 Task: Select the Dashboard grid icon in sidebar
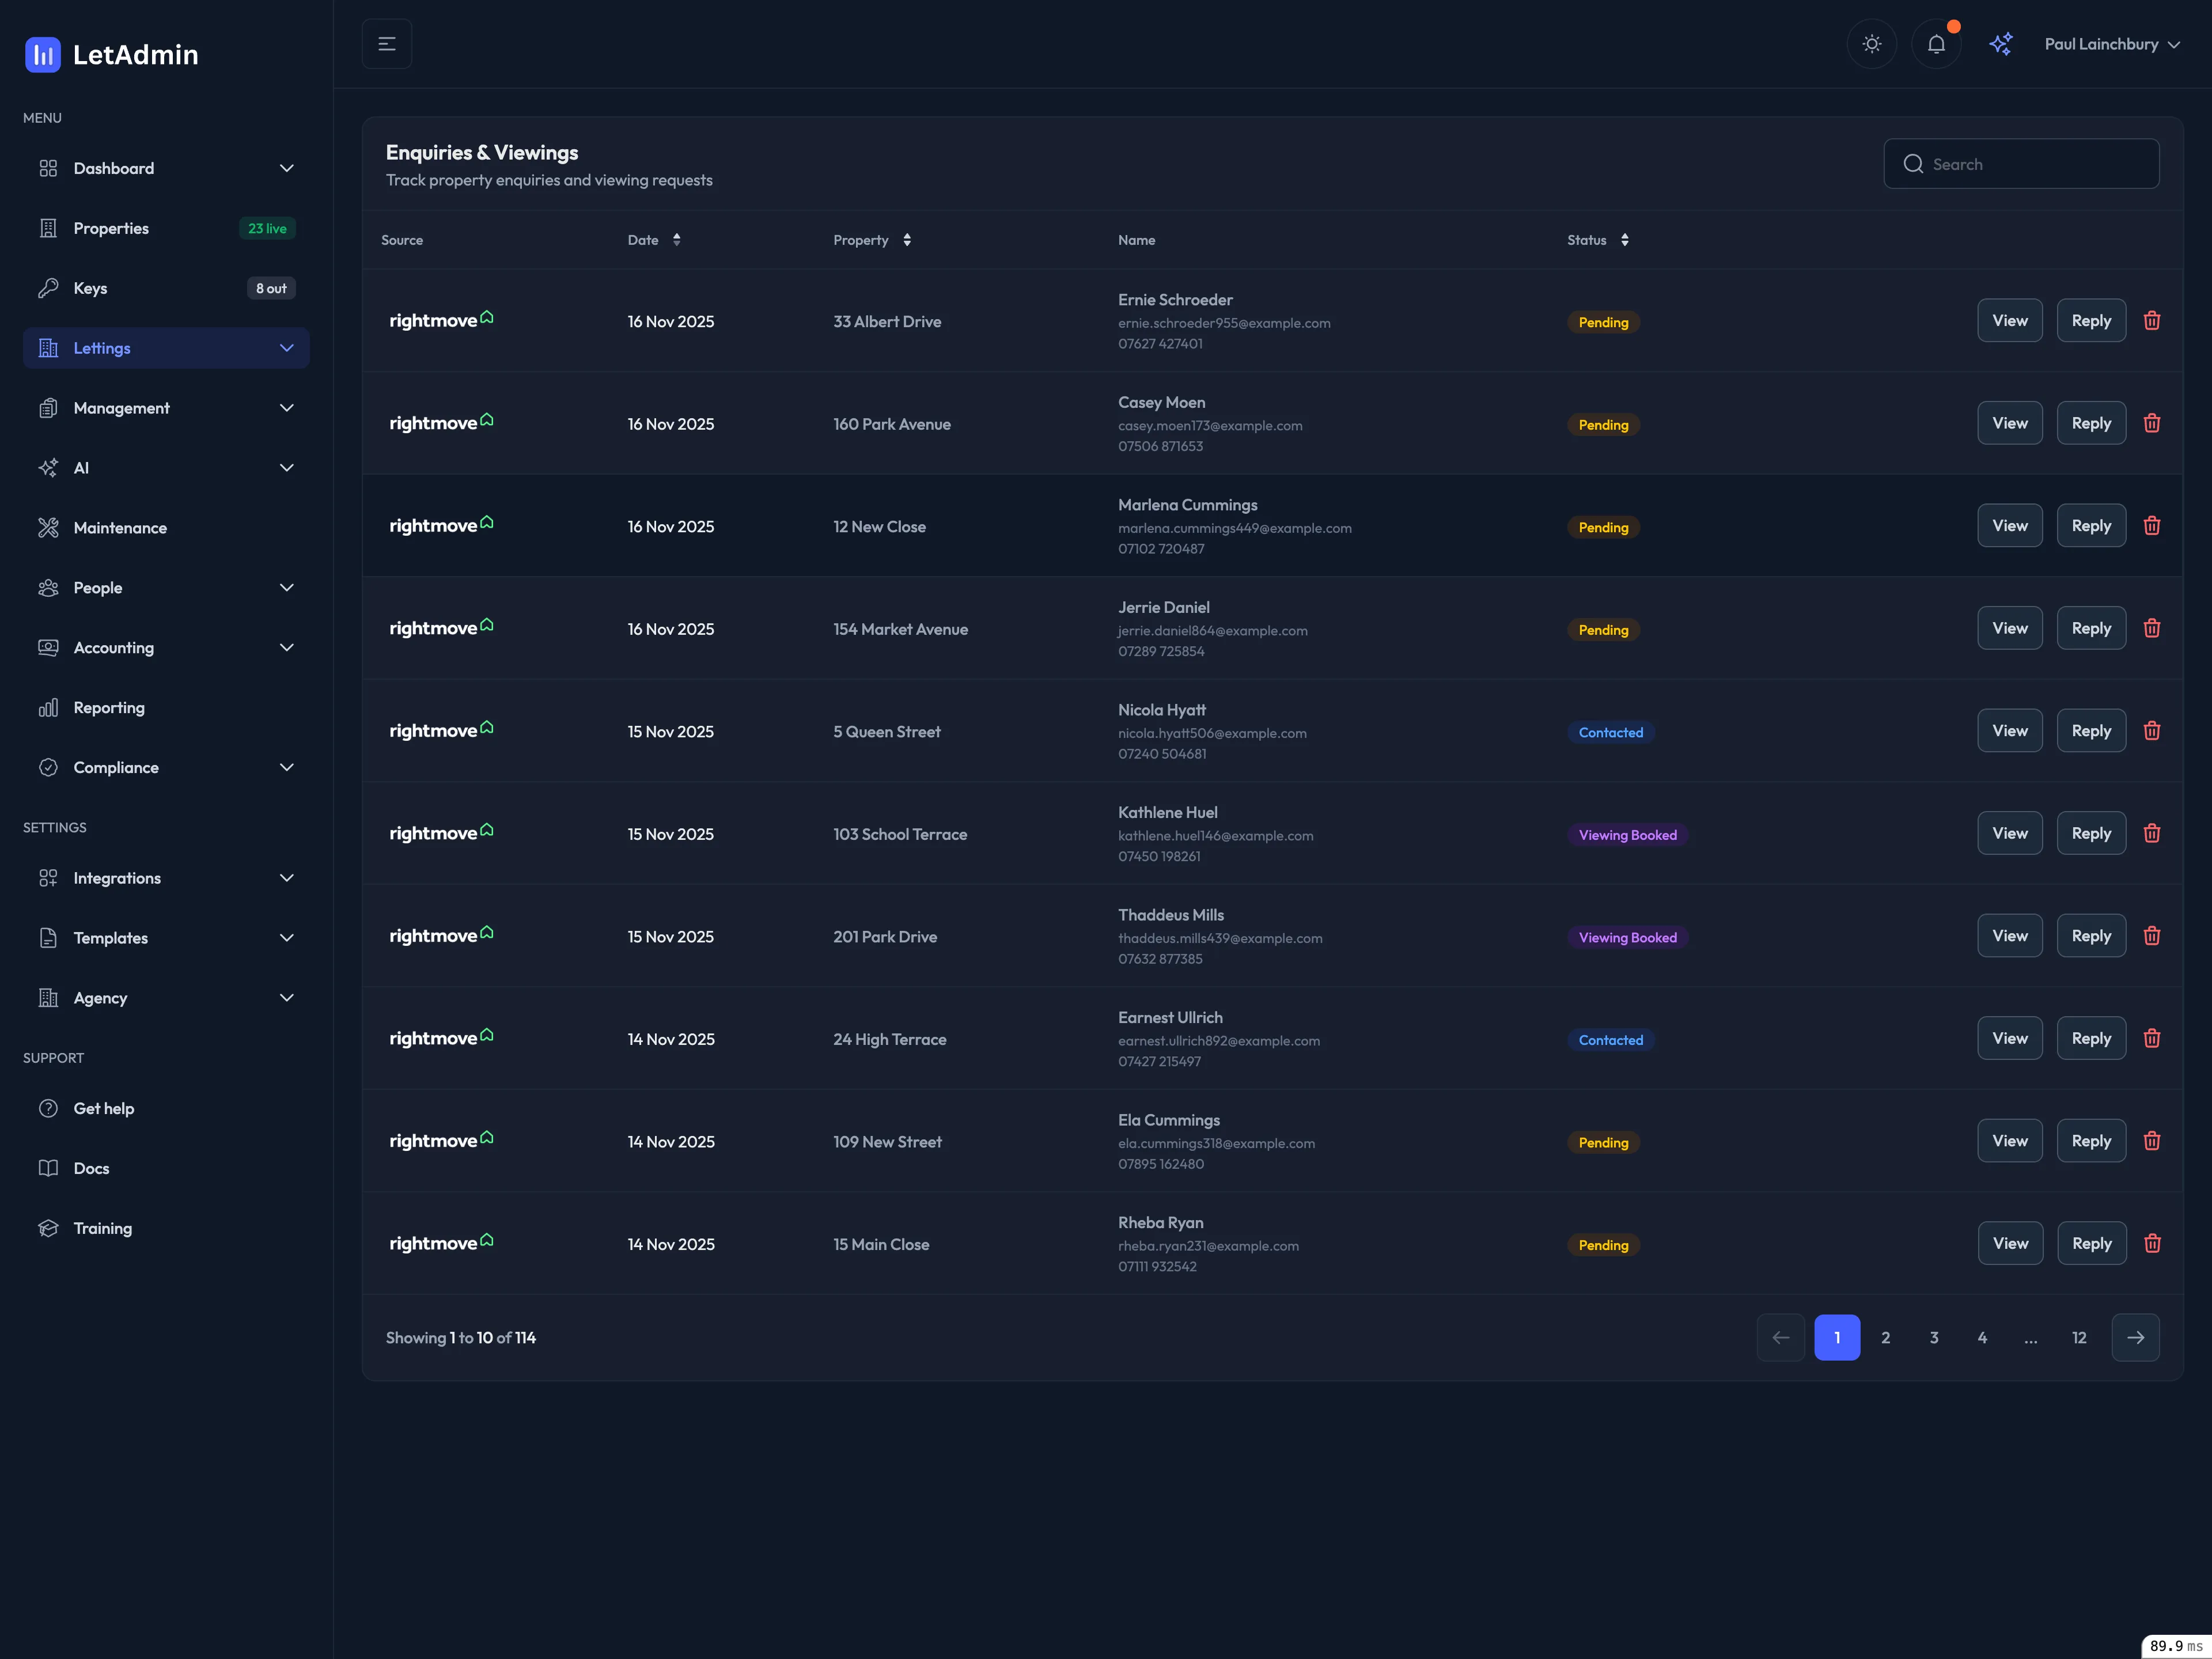point(49,168)
